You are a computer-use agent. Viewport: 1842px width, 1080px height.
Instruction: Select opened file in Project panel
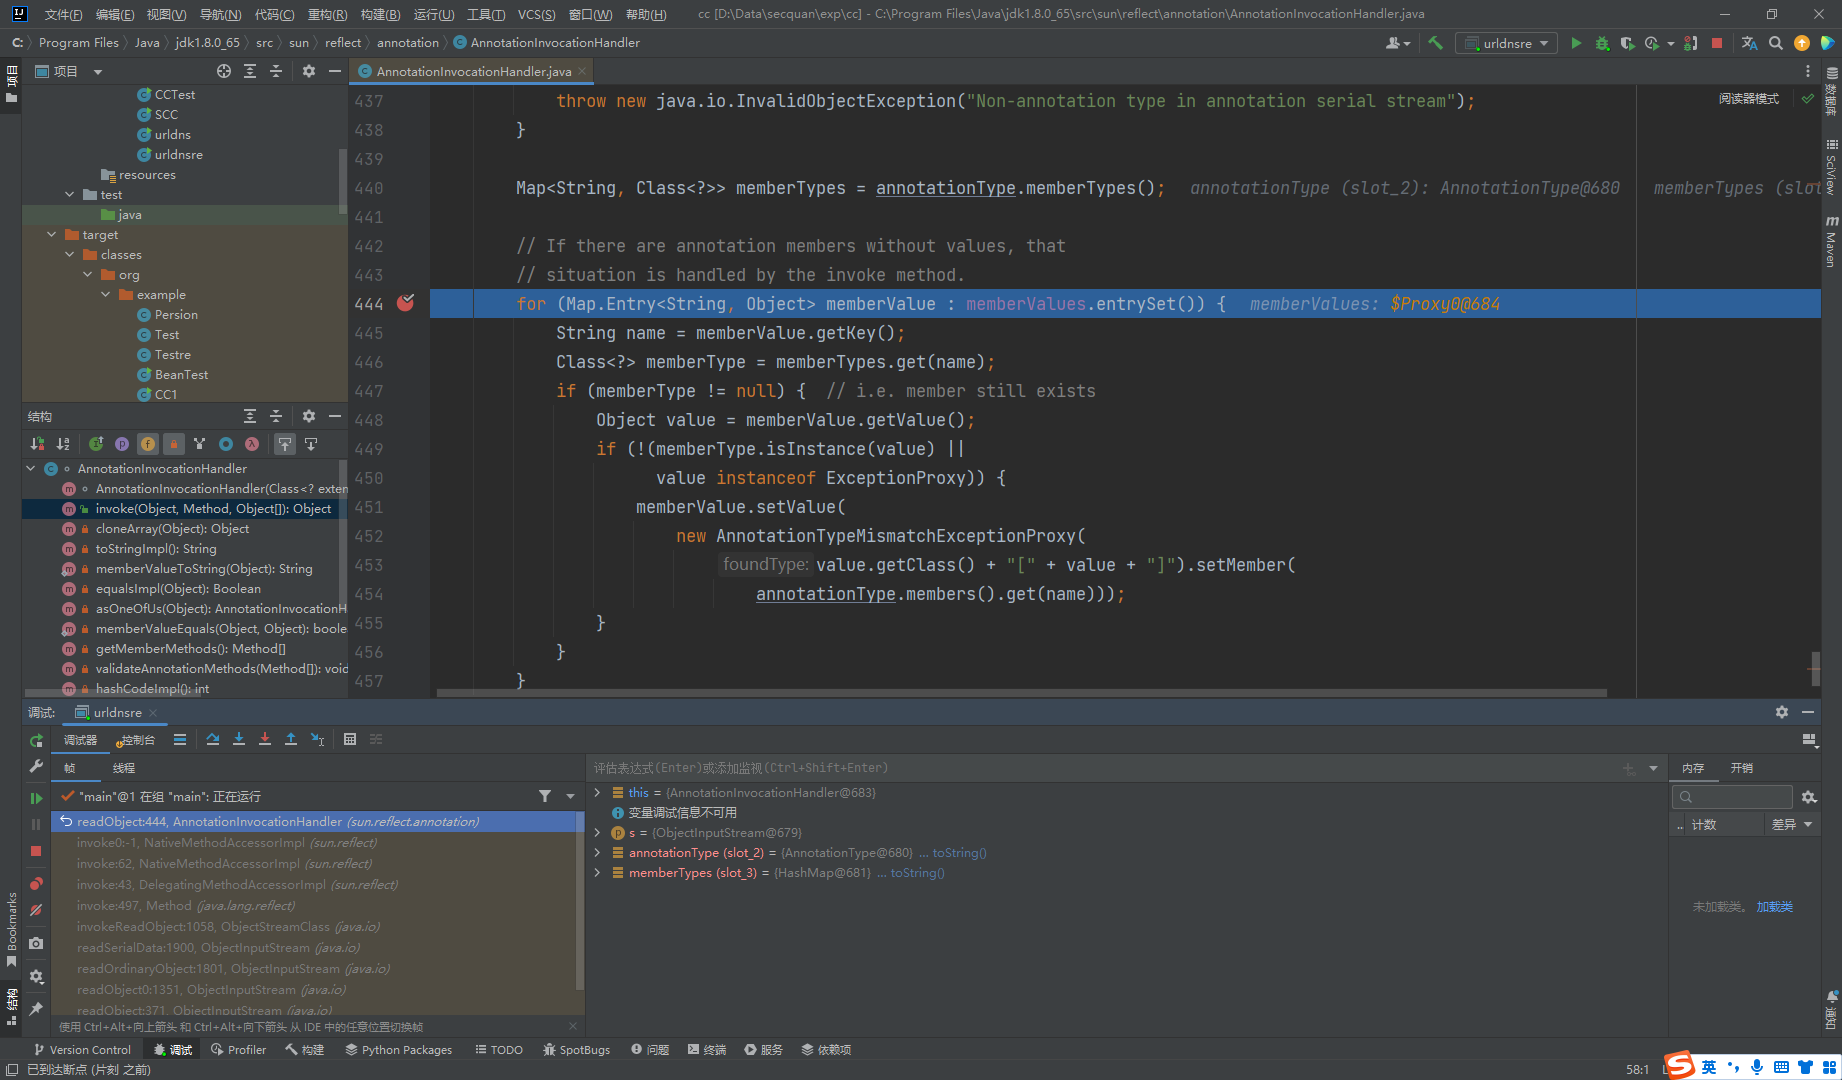click(x=224, y=71)
